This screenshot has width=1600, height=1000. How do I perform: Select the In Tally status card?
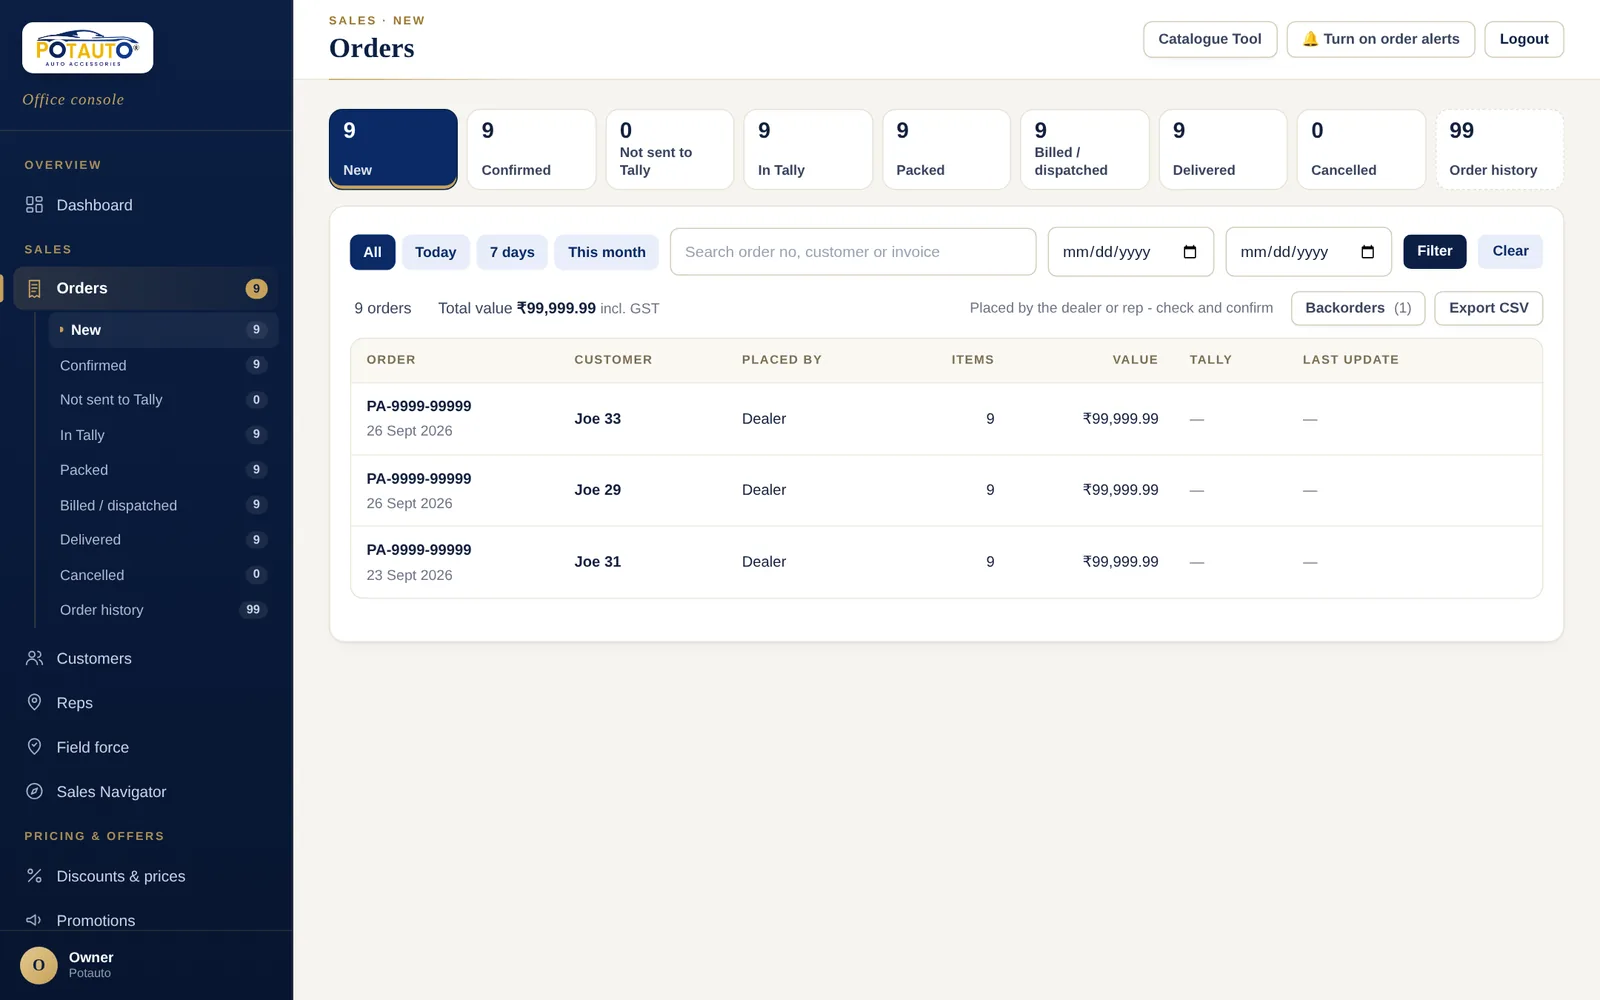point(808,149)
